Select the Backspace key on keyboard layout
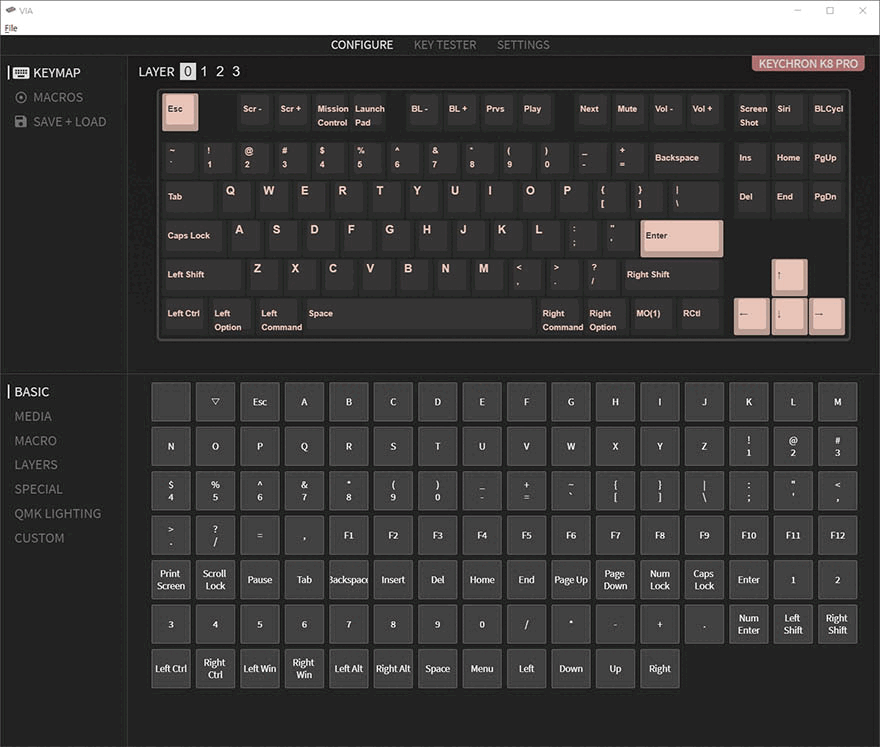Viewport: 880px width, 747px height. (x=684, y=160)
